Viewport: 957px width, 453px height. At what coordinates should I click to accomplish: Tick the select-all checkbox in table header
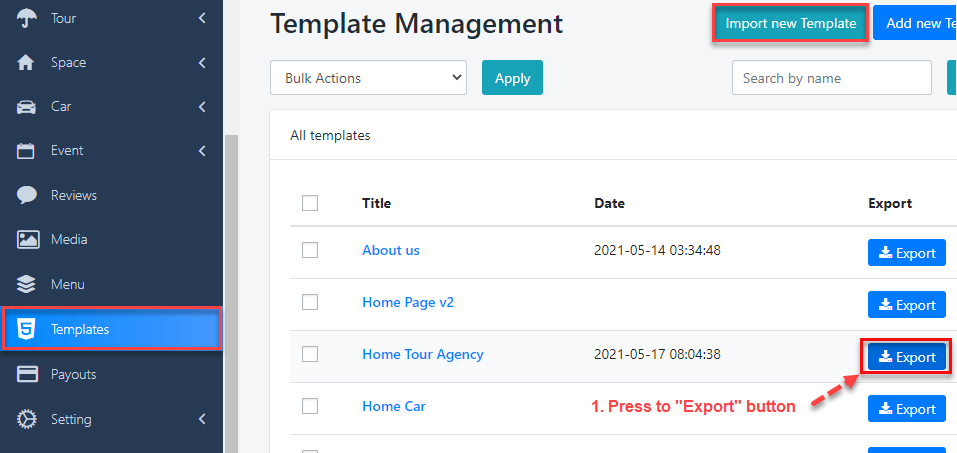(310, 203)
